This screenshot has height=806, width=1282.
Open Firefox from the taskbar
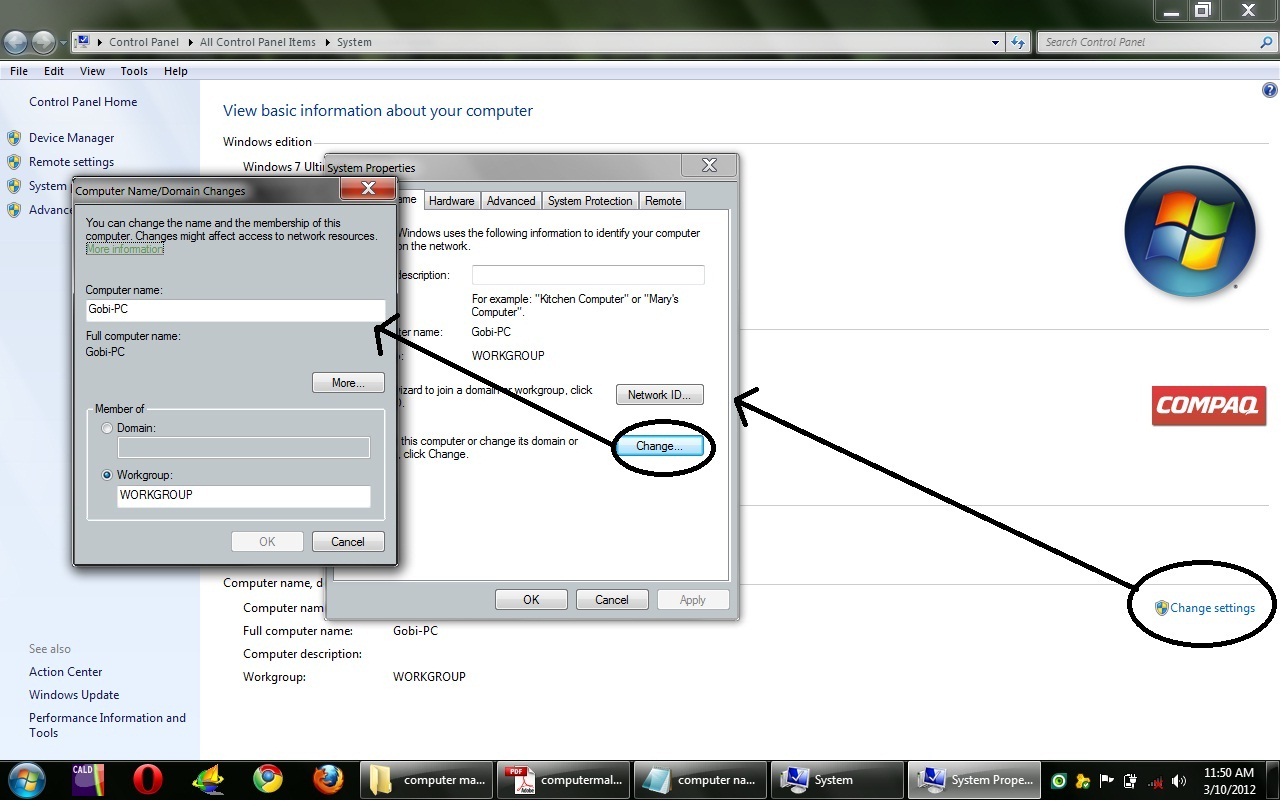pos(327,780)
